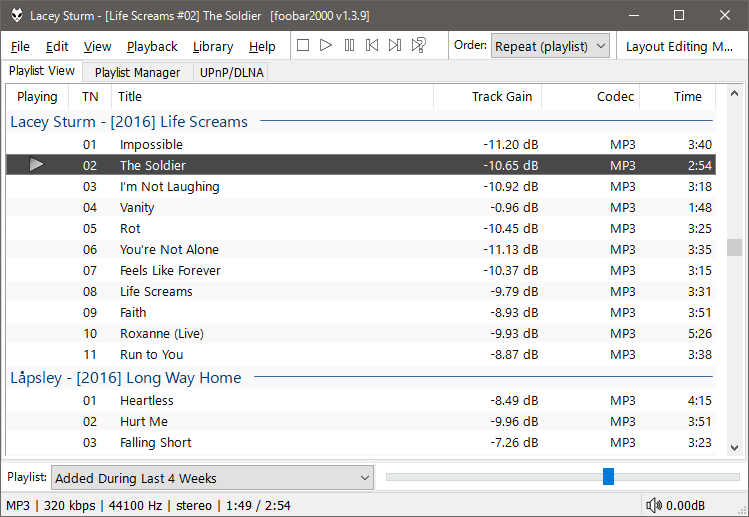Click the 5:26 time value
Image resolution: width=749 pixels, height=517 pixels.
click(x=700, y=334)
